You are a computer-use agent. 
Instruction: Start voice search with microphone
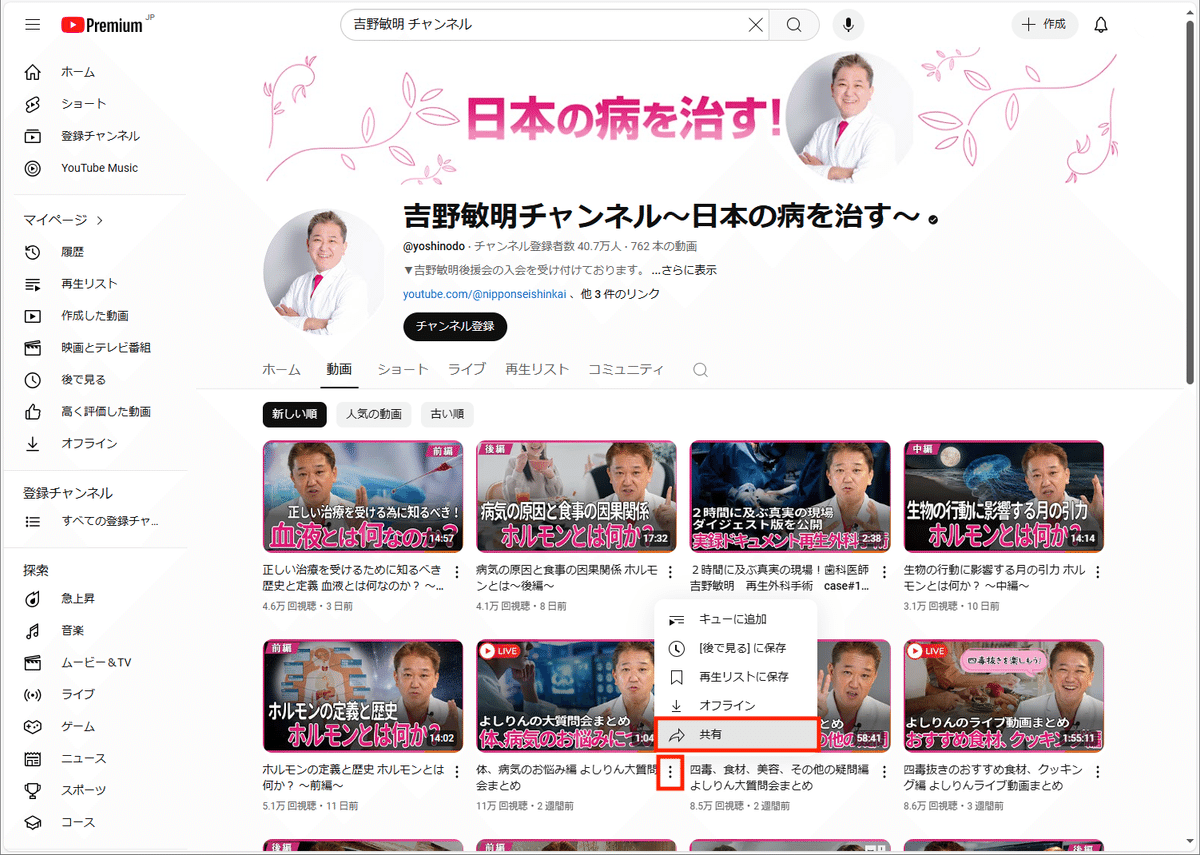(848, 25)
